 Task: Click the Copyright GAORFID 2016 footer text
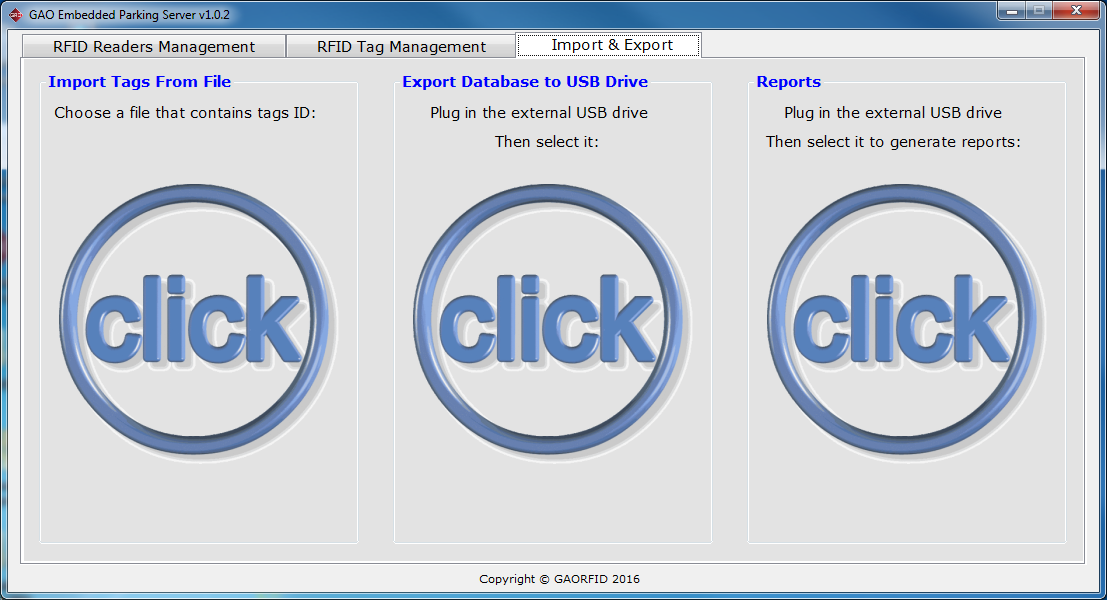pyautogui.click(x=559, y=579)
